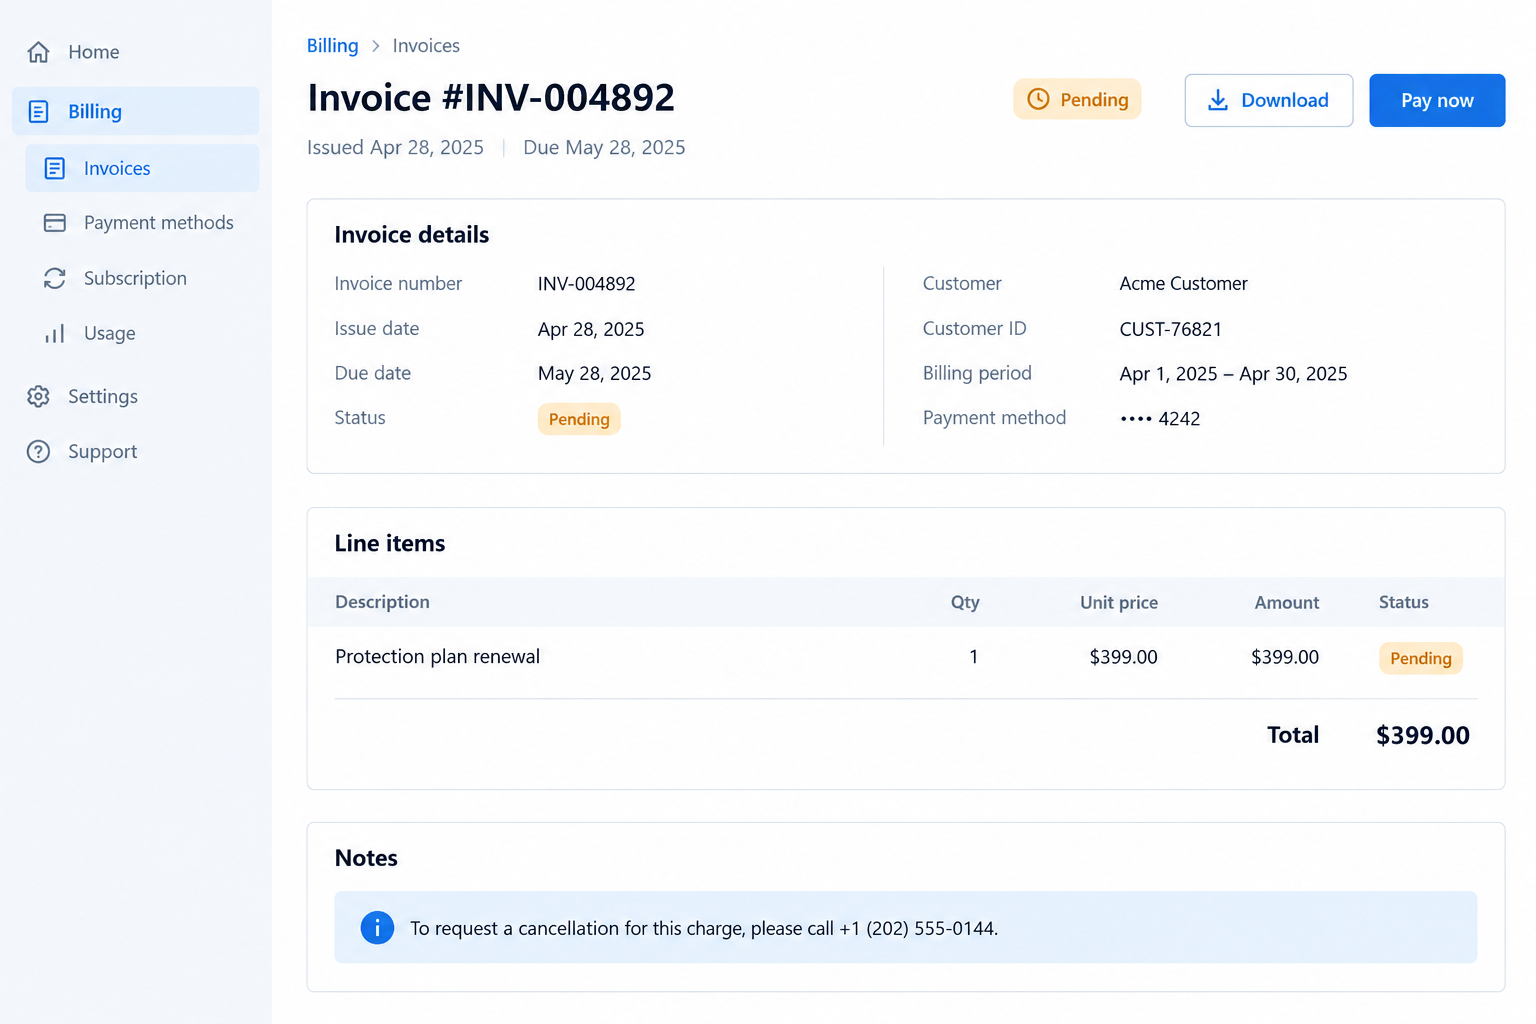This screenshot has width=1536, height=1024.
Task: Click the Invoice #INV-004892 page title
Action: click(491, 97)
